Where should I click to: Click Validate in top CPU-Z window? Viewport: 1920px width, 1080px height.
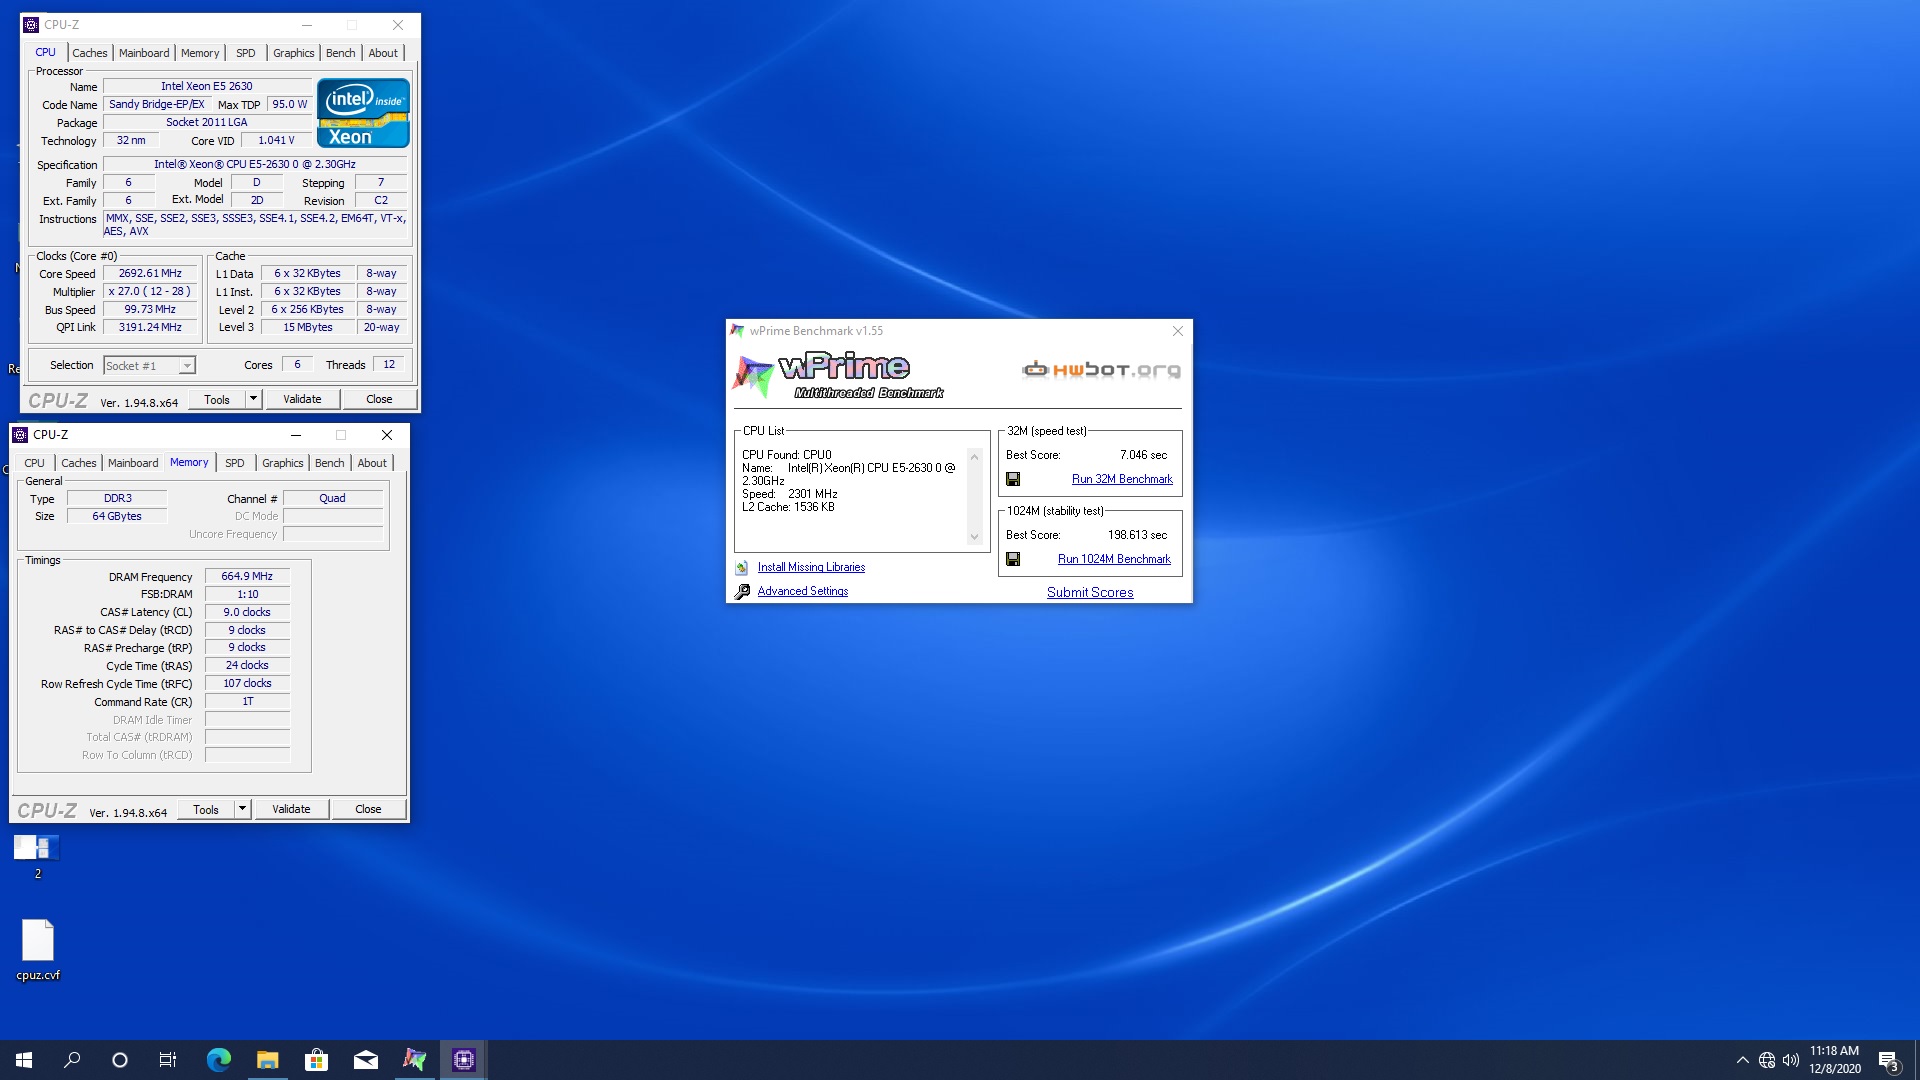click(x=302, y=399)
